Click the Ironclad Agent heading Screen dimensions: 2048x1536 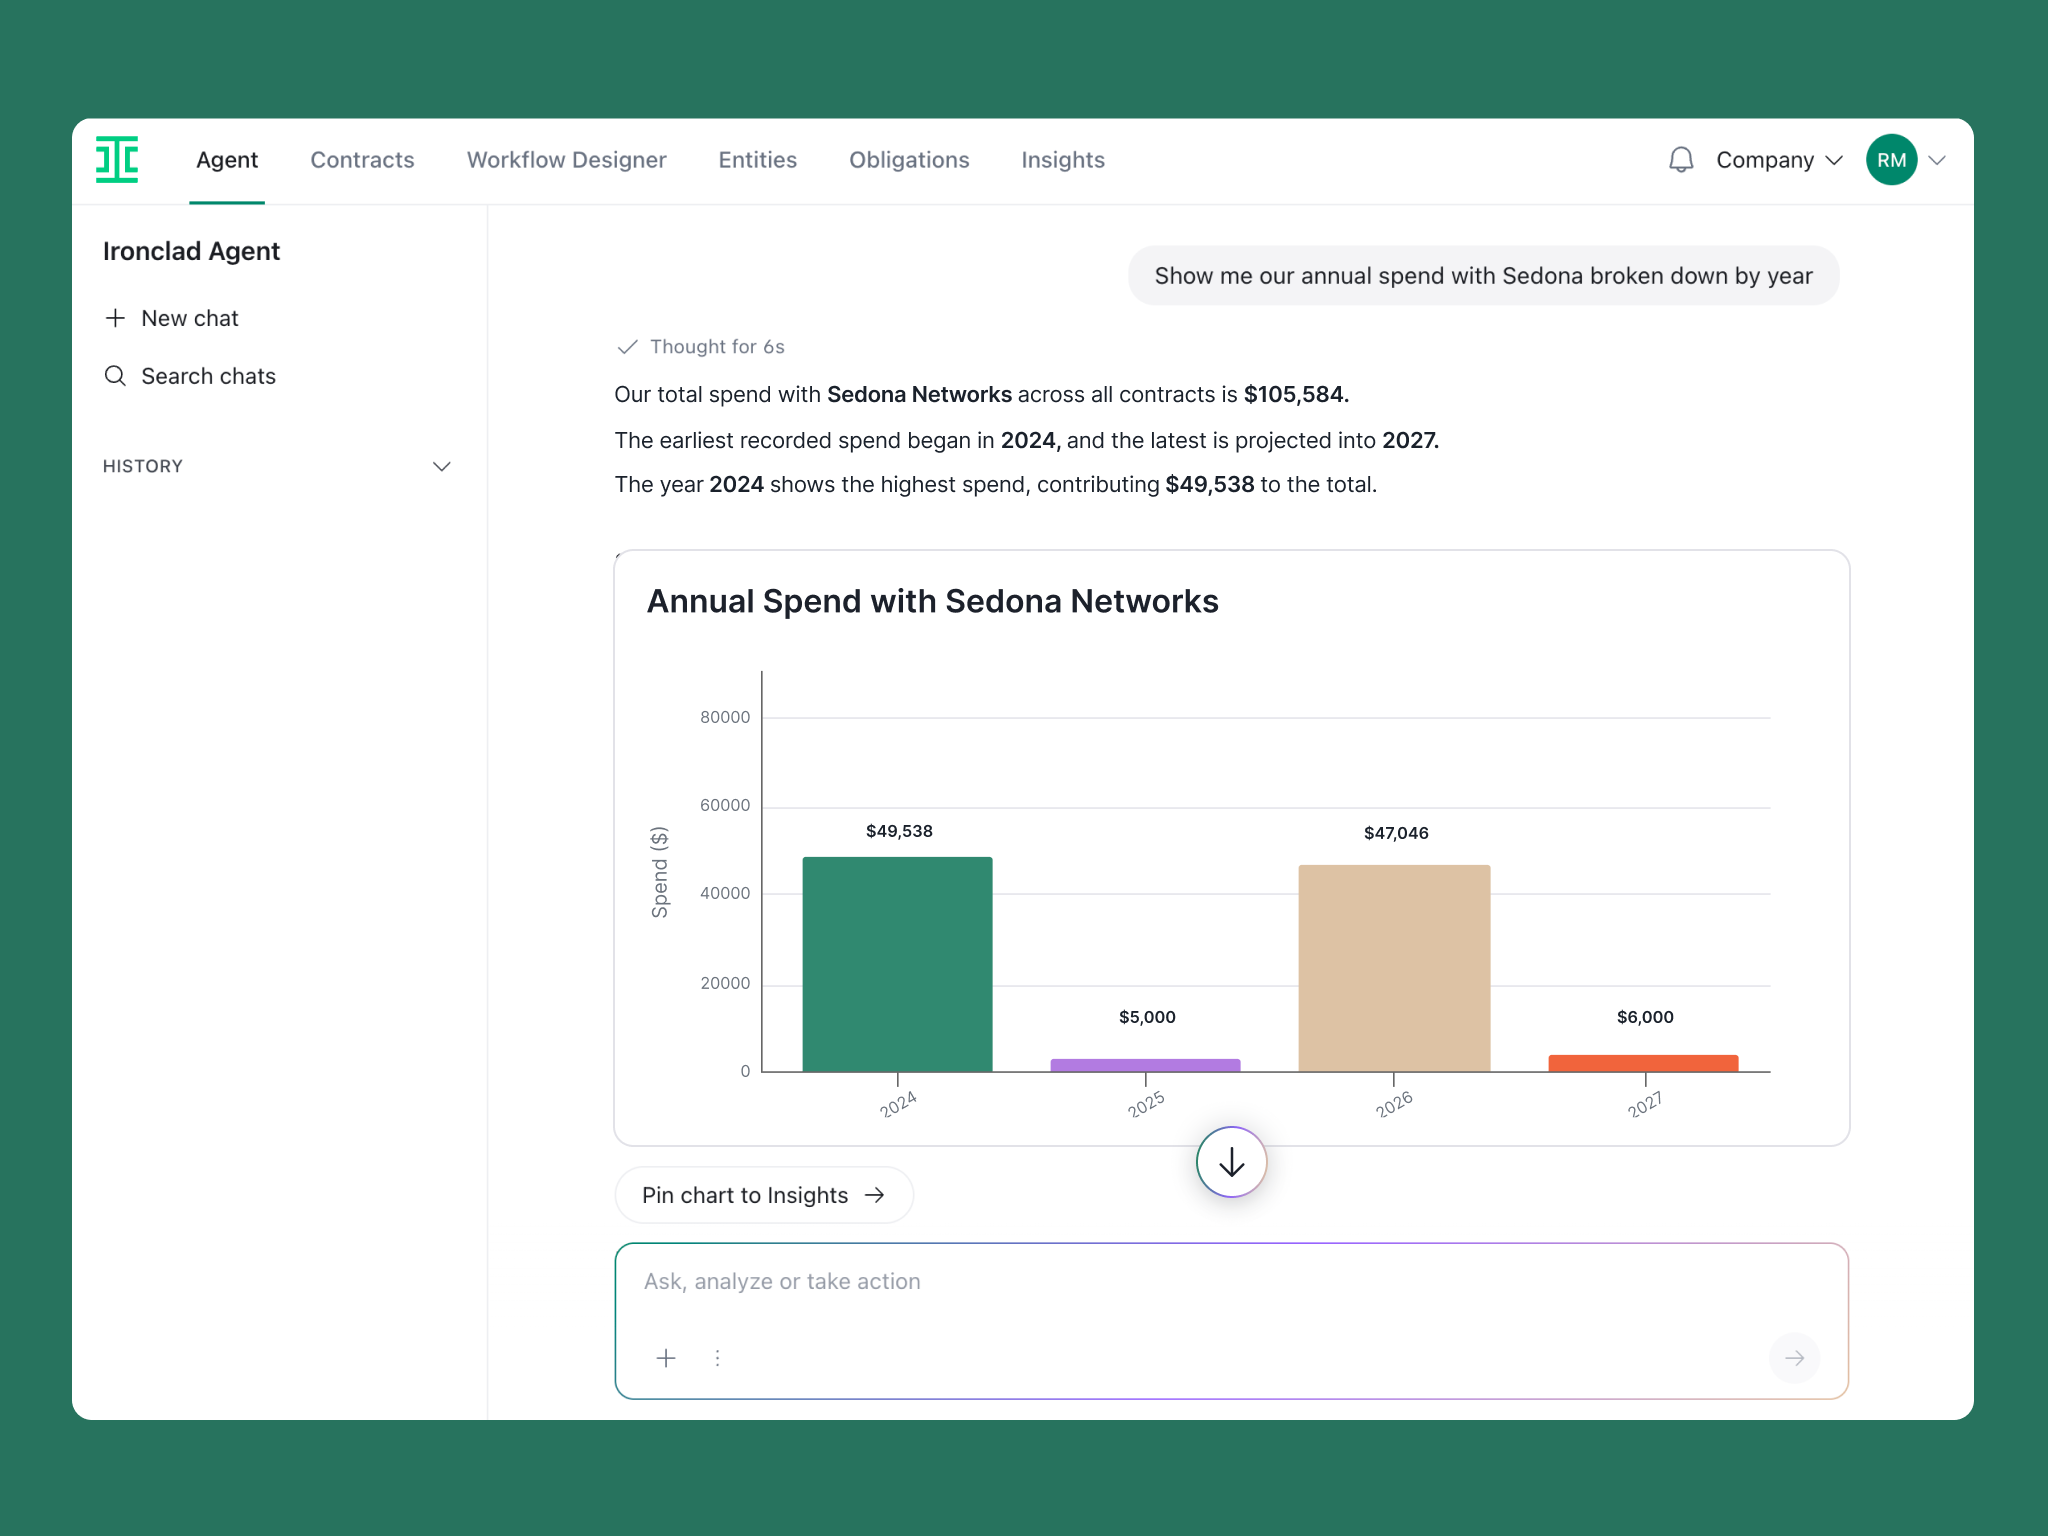(x=191, y=251)
